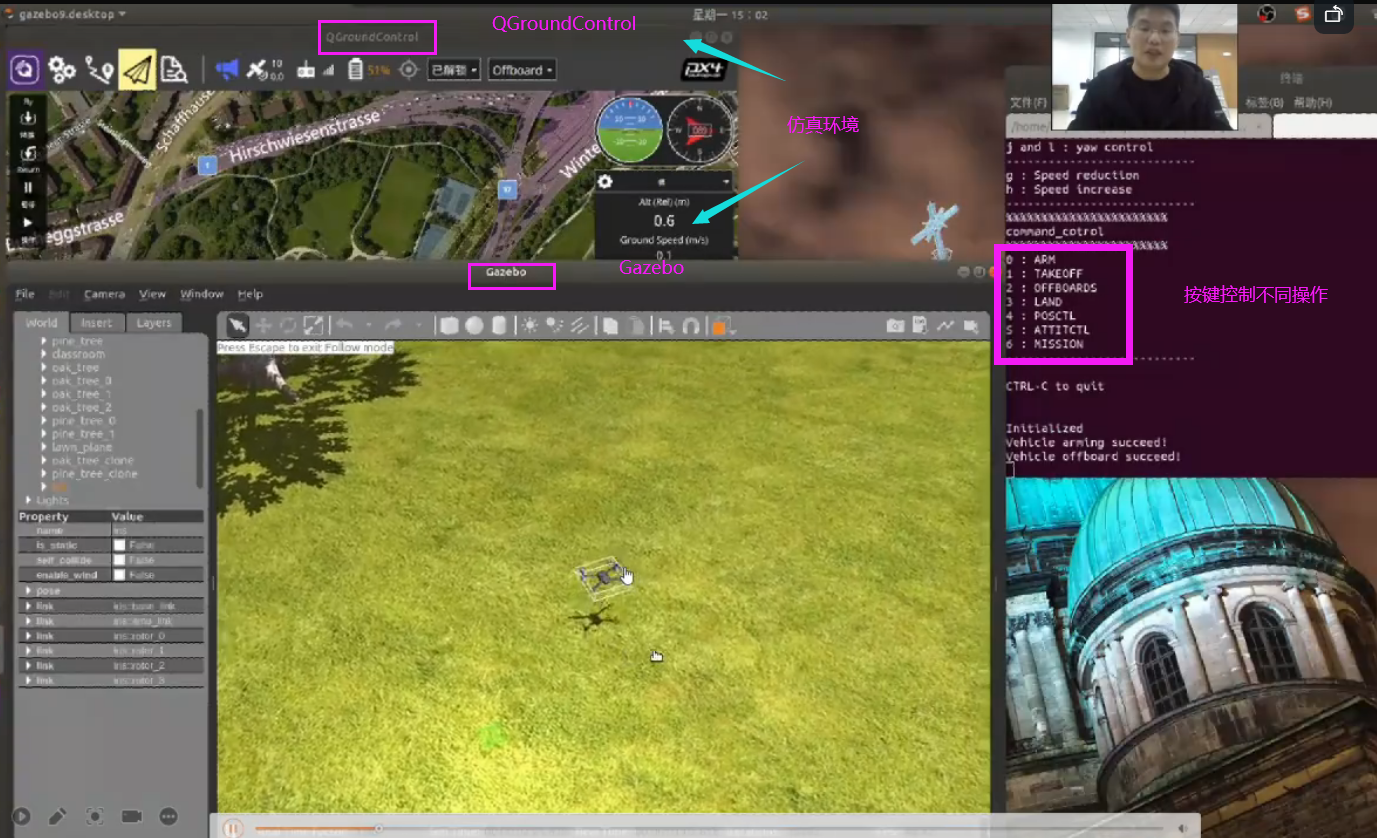
Task: Switch to the Insert tab in Gazebo
Action: pos(97,323)
